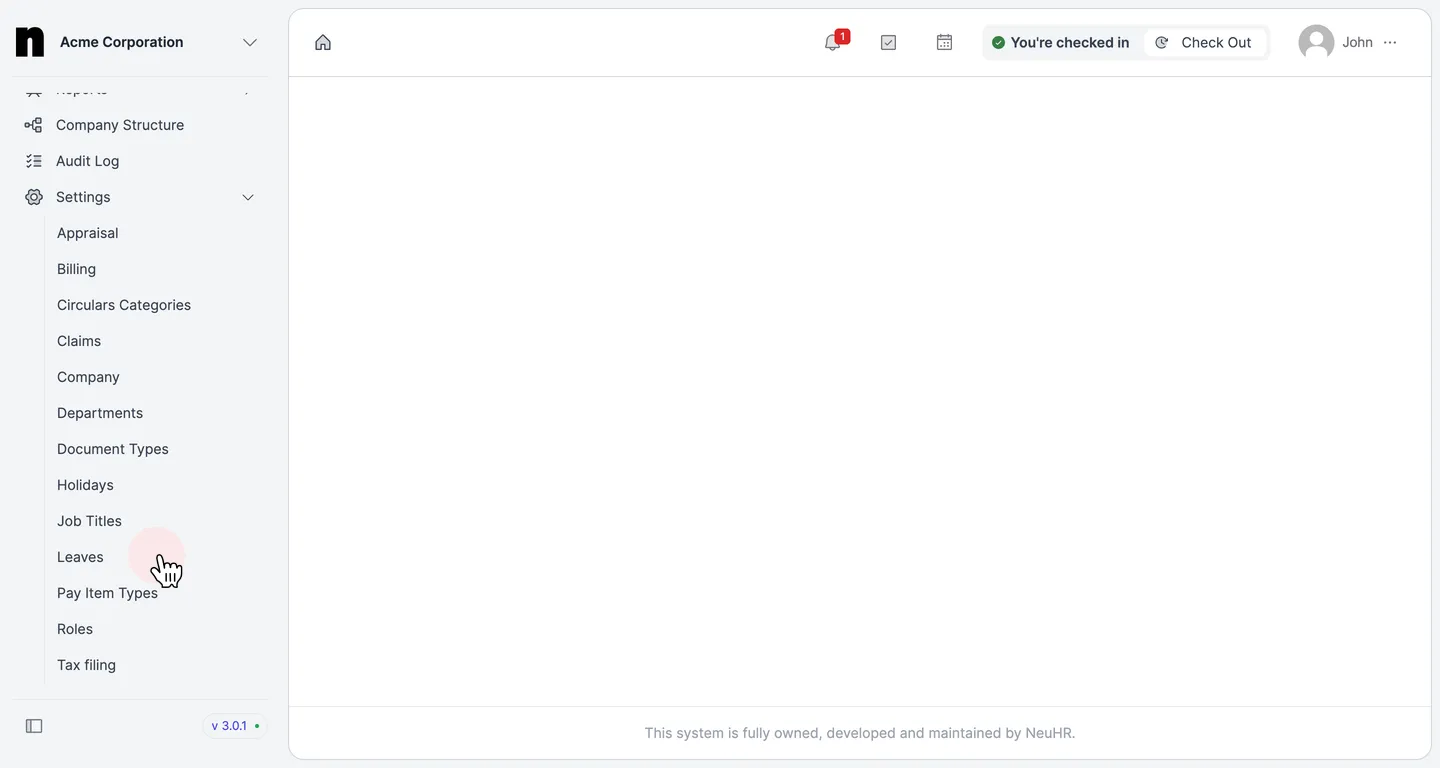Screen dimensions: 1440x768
Task: Toggle the sidebar collapse icon
Action: tap(34, 726)
